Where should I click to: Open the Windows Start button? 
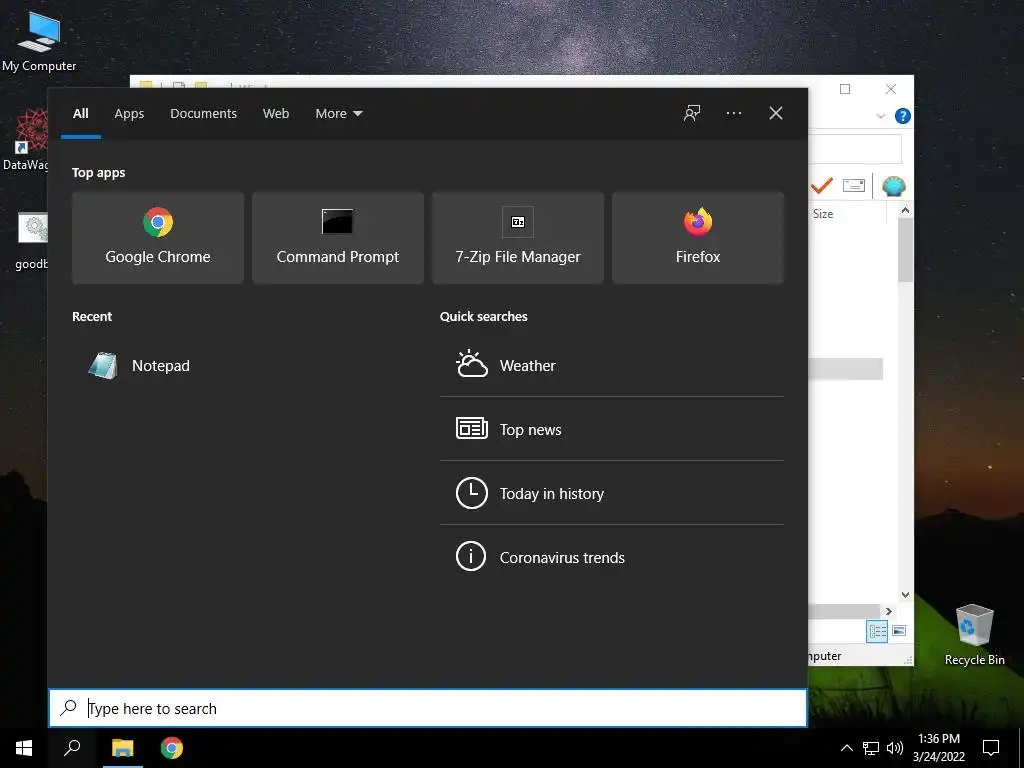pos(24,748)
